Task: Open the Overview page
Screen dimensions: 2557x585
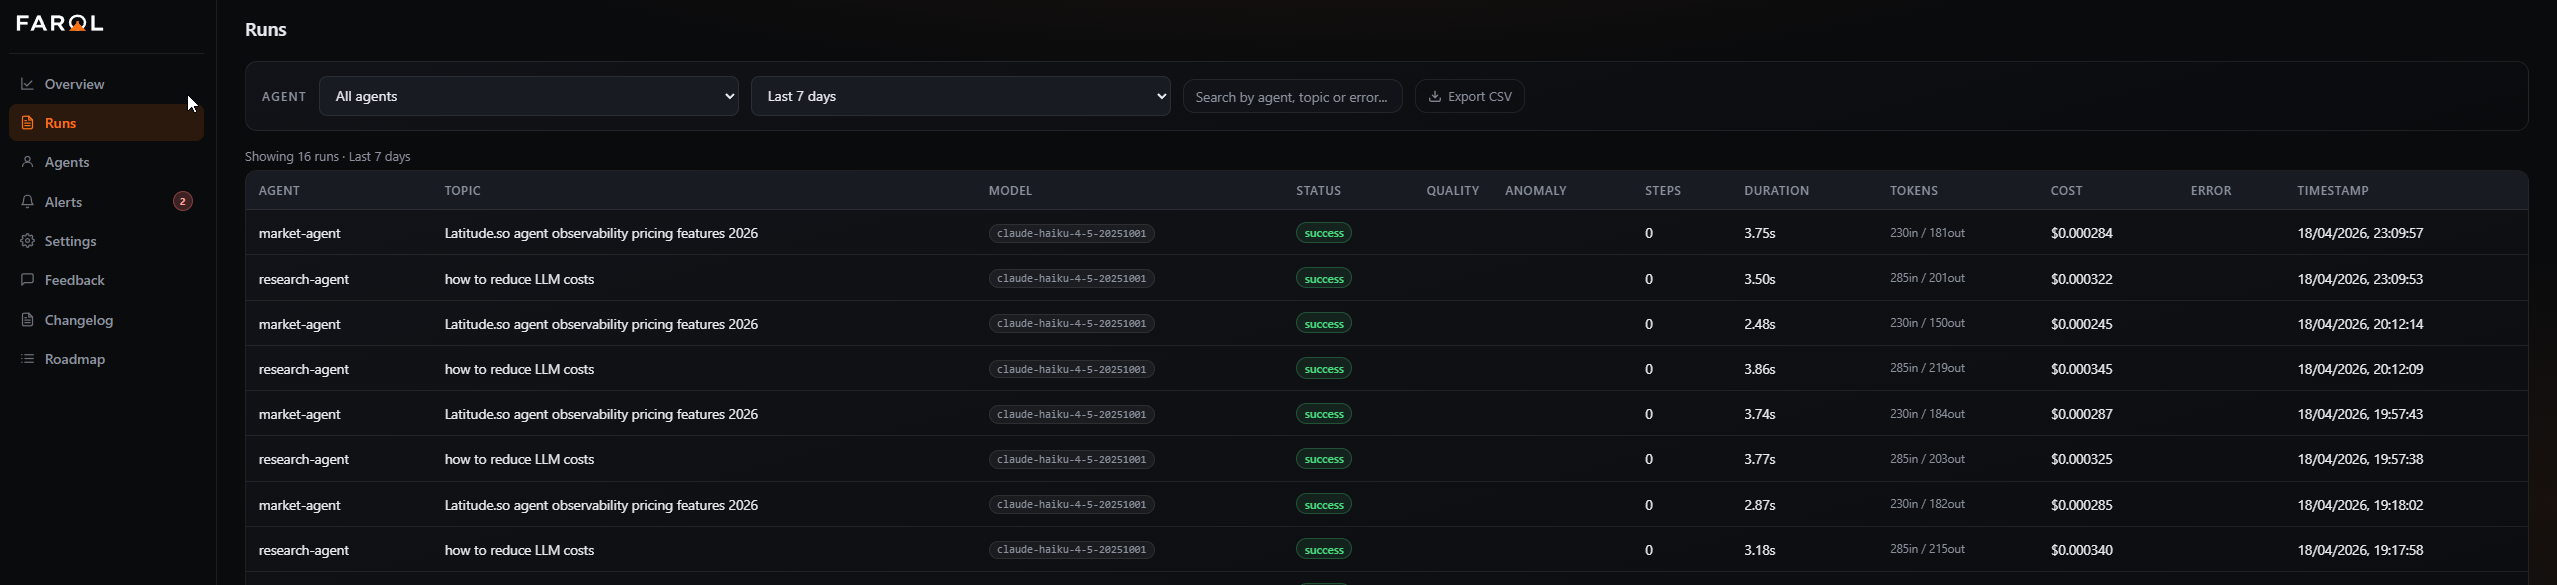Action: [106, 84]
